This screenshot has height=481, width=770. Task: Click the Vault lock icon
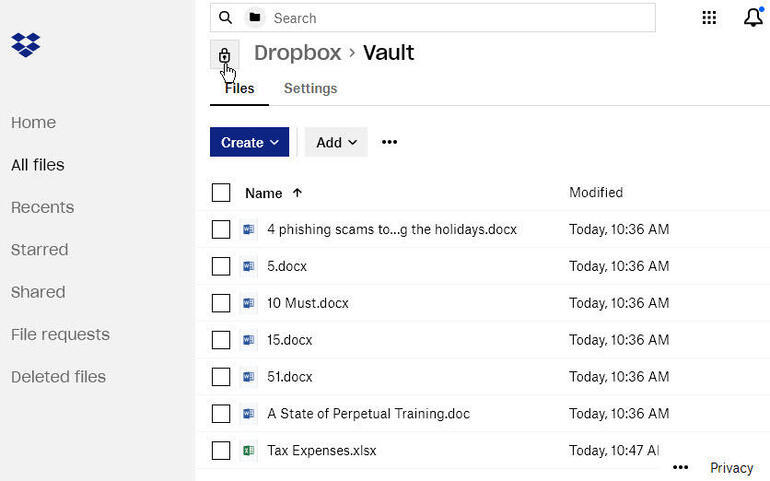coord(224,55)
